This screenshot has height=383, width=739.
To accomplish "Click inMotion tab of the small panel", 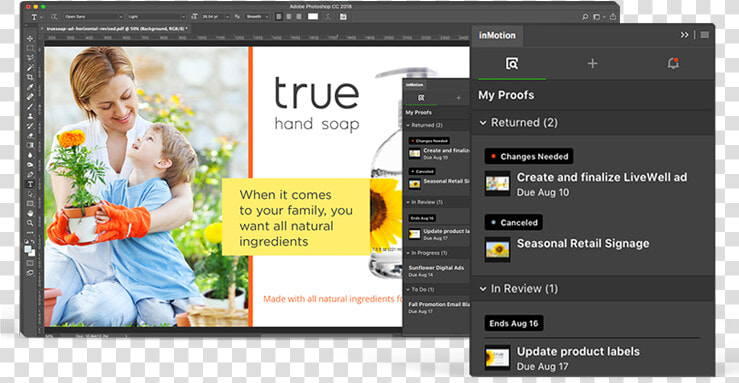I will [415, 85].
